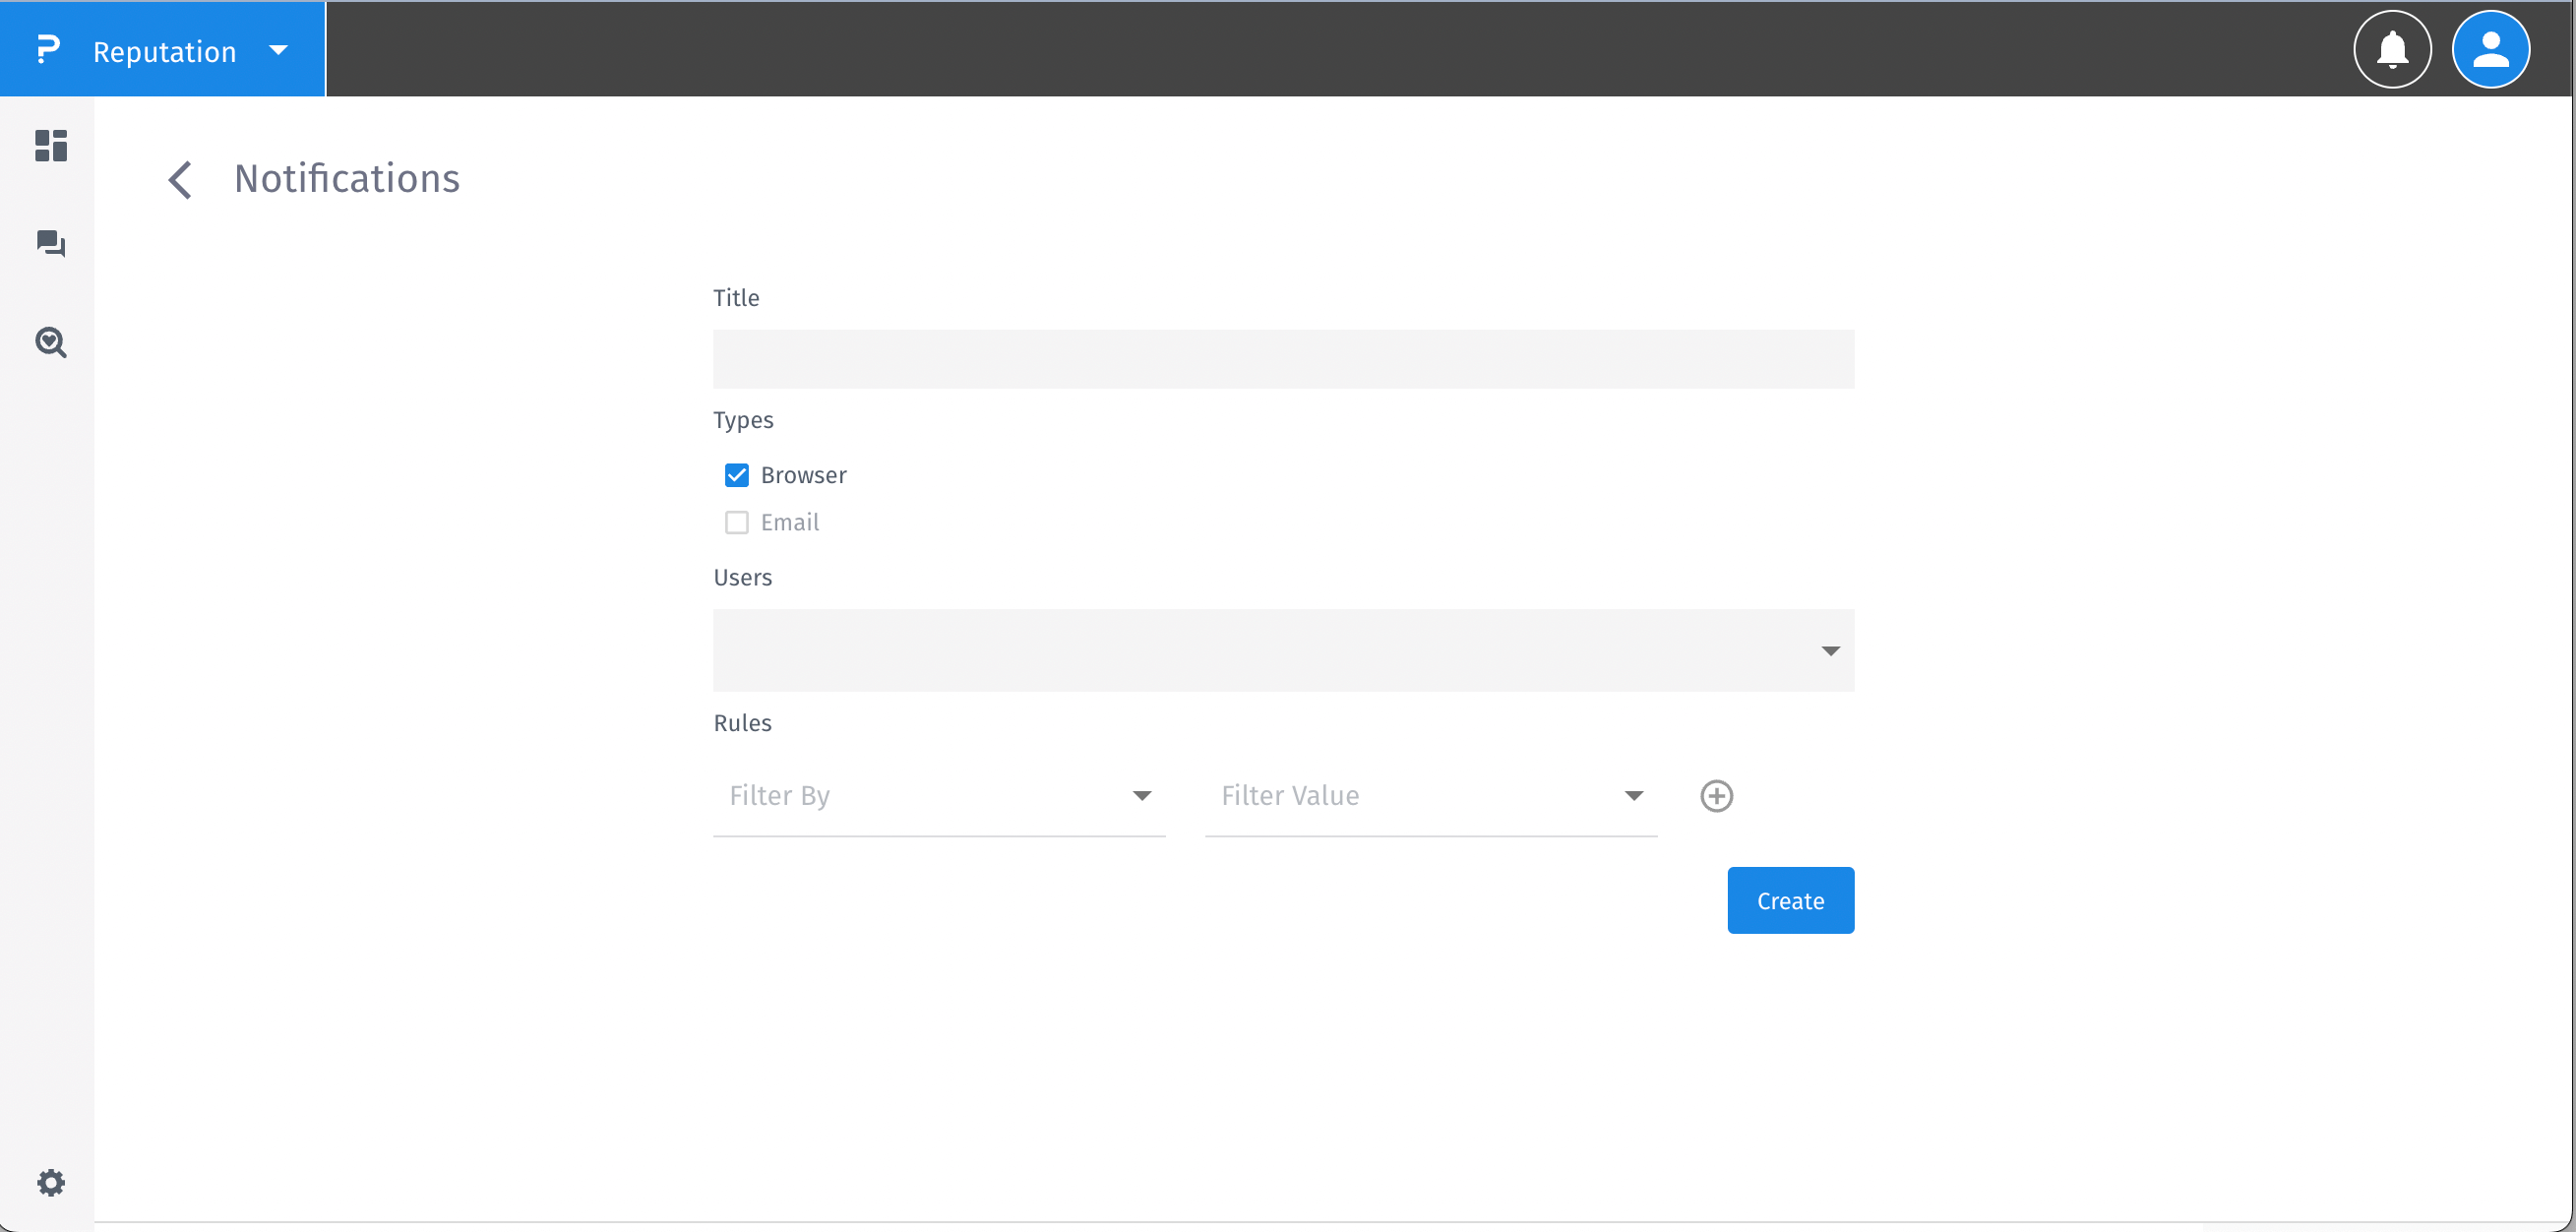Click the Users selection box area
Viewport: 2576px width, 1232px height.
[1283, 650]
